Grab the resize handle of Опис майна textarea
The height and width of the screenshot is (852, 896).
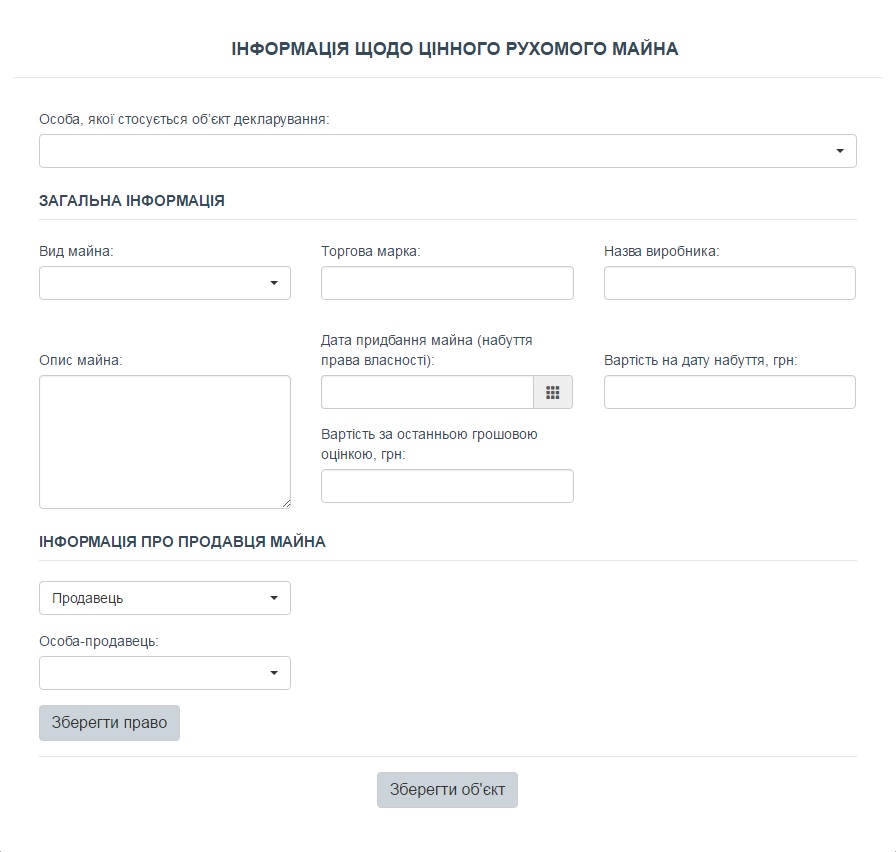(x=286, y=504)
